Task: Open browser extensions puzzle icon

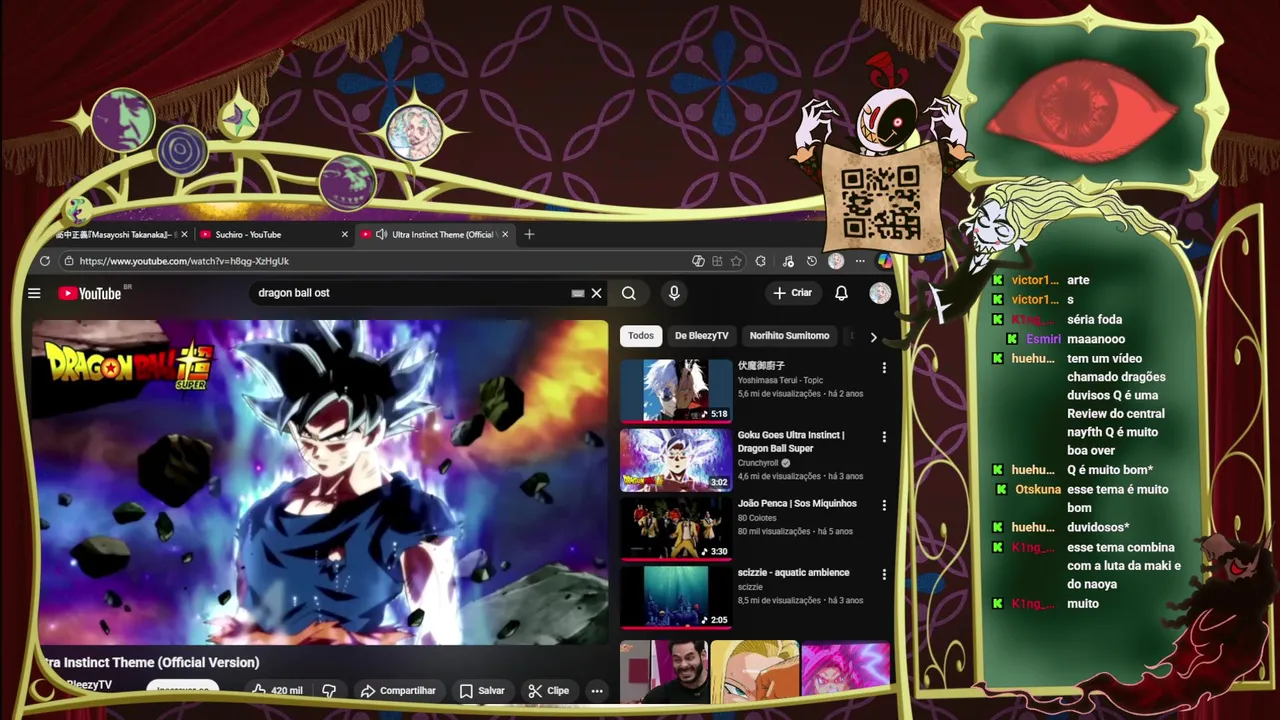Action: (x=761, y=261)
